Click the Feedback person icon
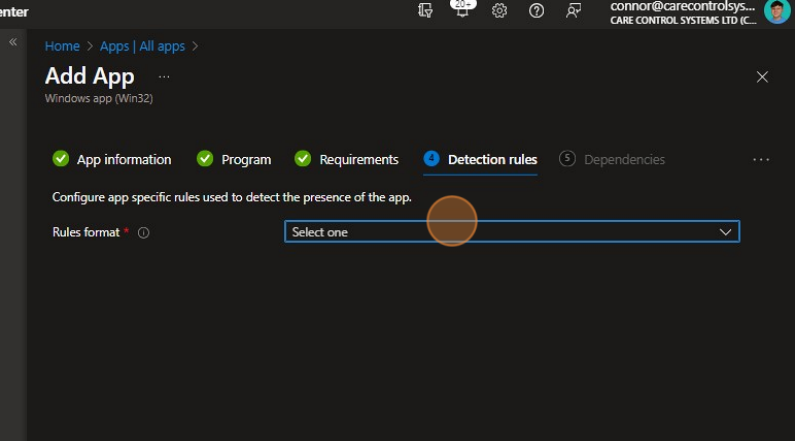795x441 pixels. click(573, 11)
